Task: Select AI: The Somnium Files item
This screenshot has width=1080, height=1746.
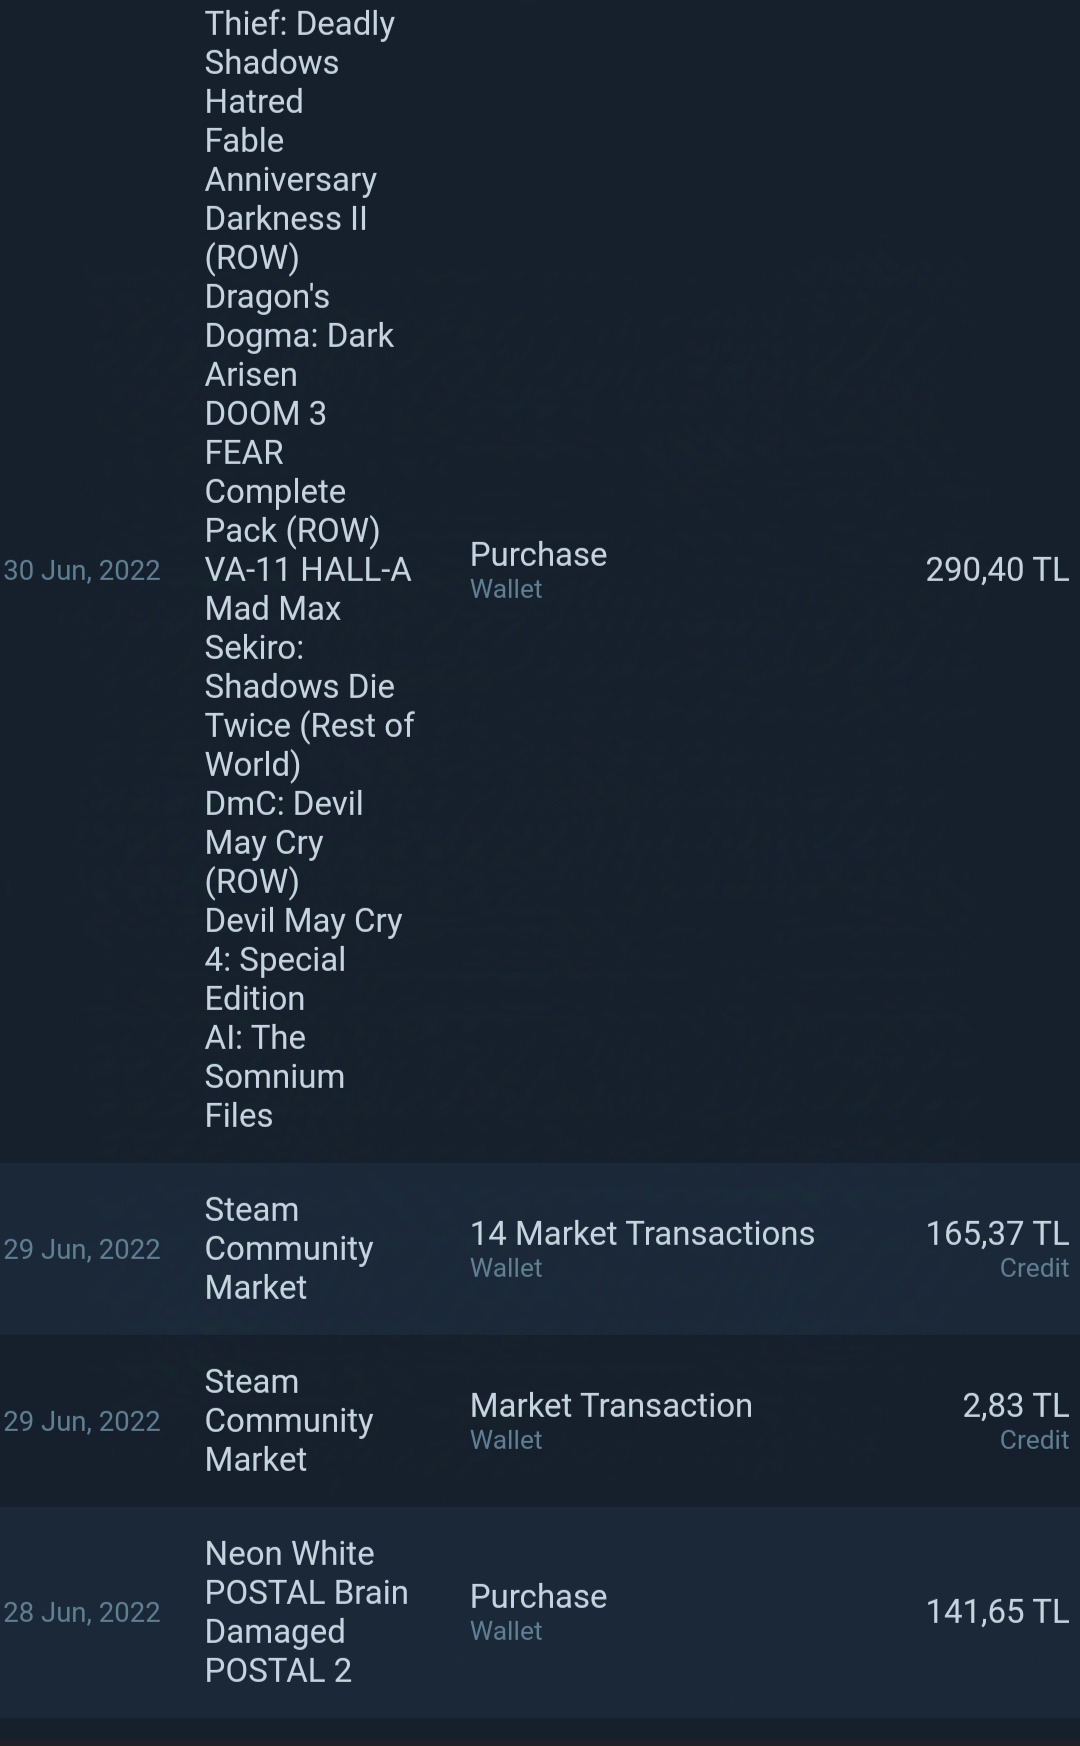Action: 275,1076
